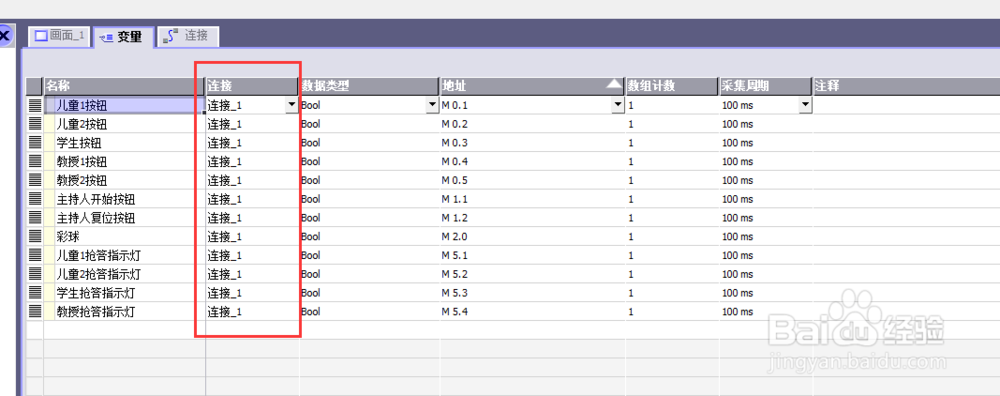The width and height of the screenshot is (1000, 396).
Task: Select row icon for 学生按钮
Action: 35,143
